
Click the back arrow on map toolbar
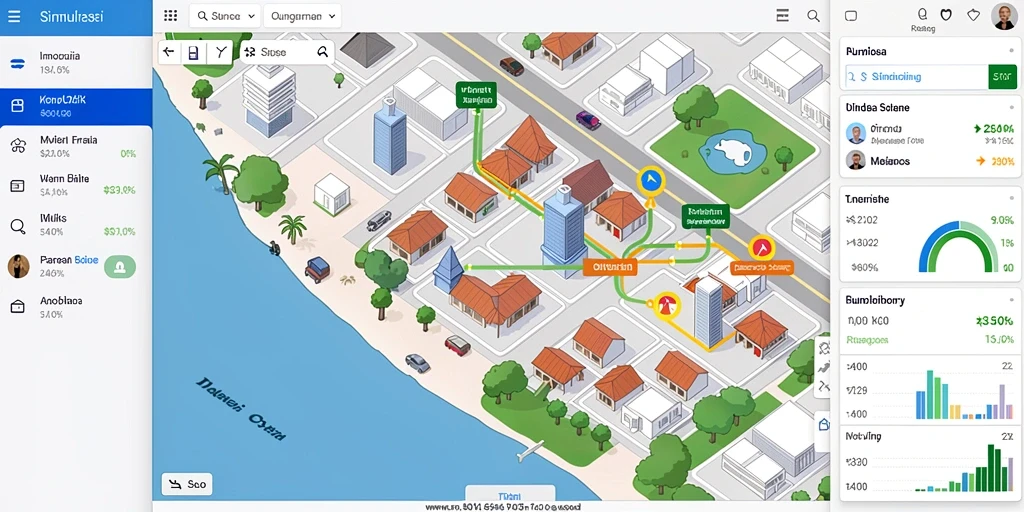point(169,52)
